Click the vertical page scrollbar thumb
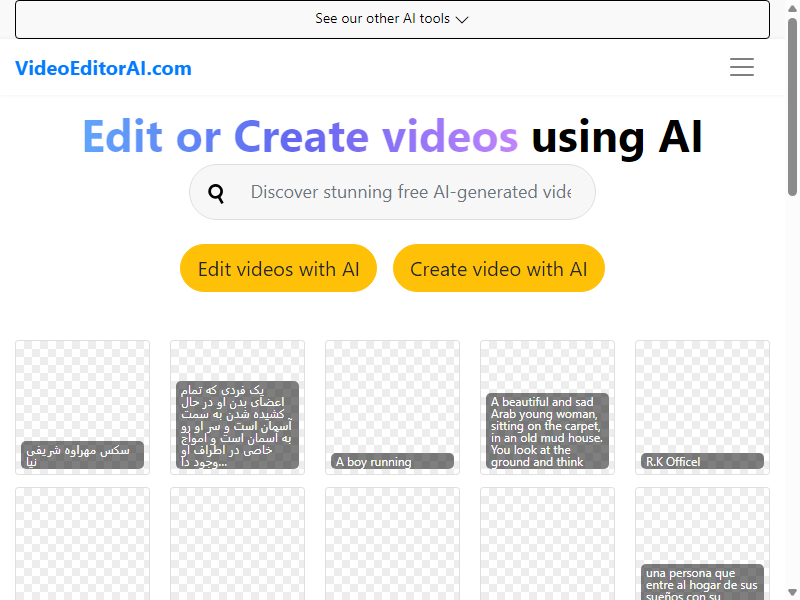The width and height of the screenshot is (800, 600). pyautogui.click(x=792, y=107)
